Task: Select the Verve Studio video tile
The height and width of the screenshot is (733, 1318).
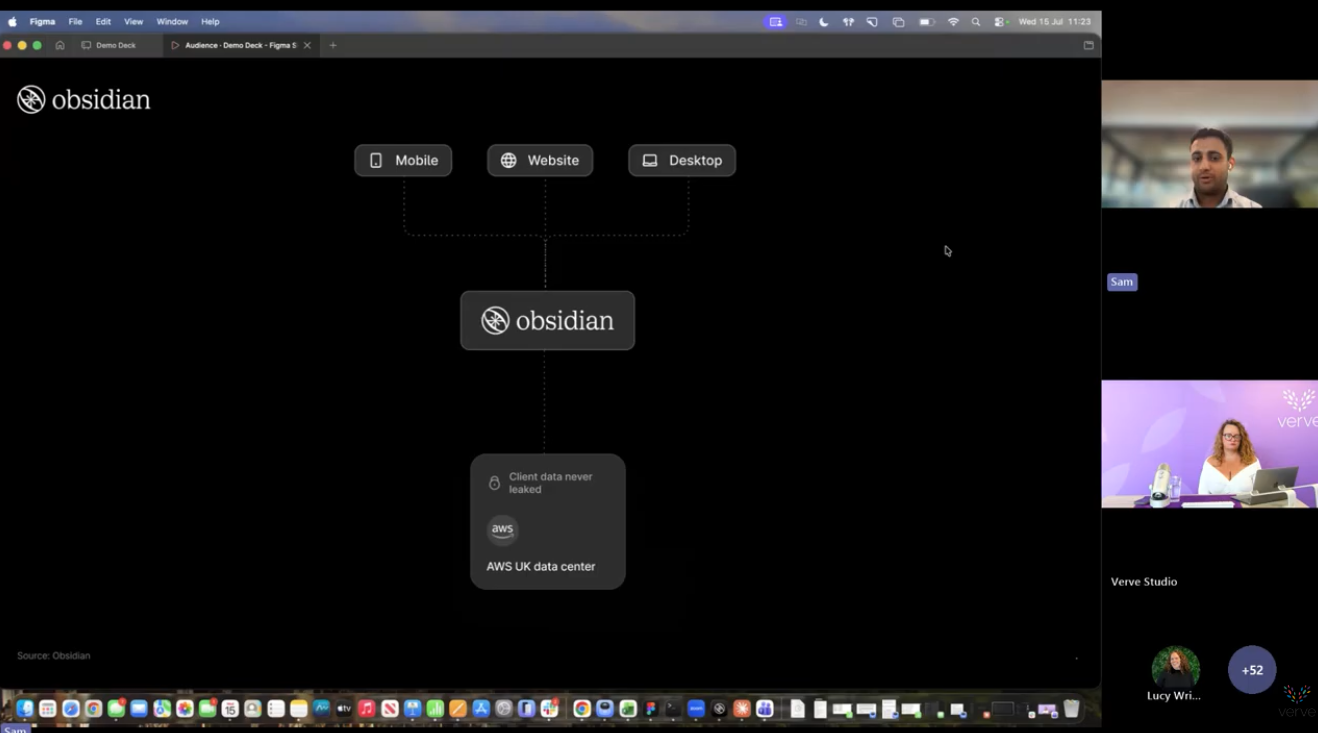Action: click(x=1209, y=444)
